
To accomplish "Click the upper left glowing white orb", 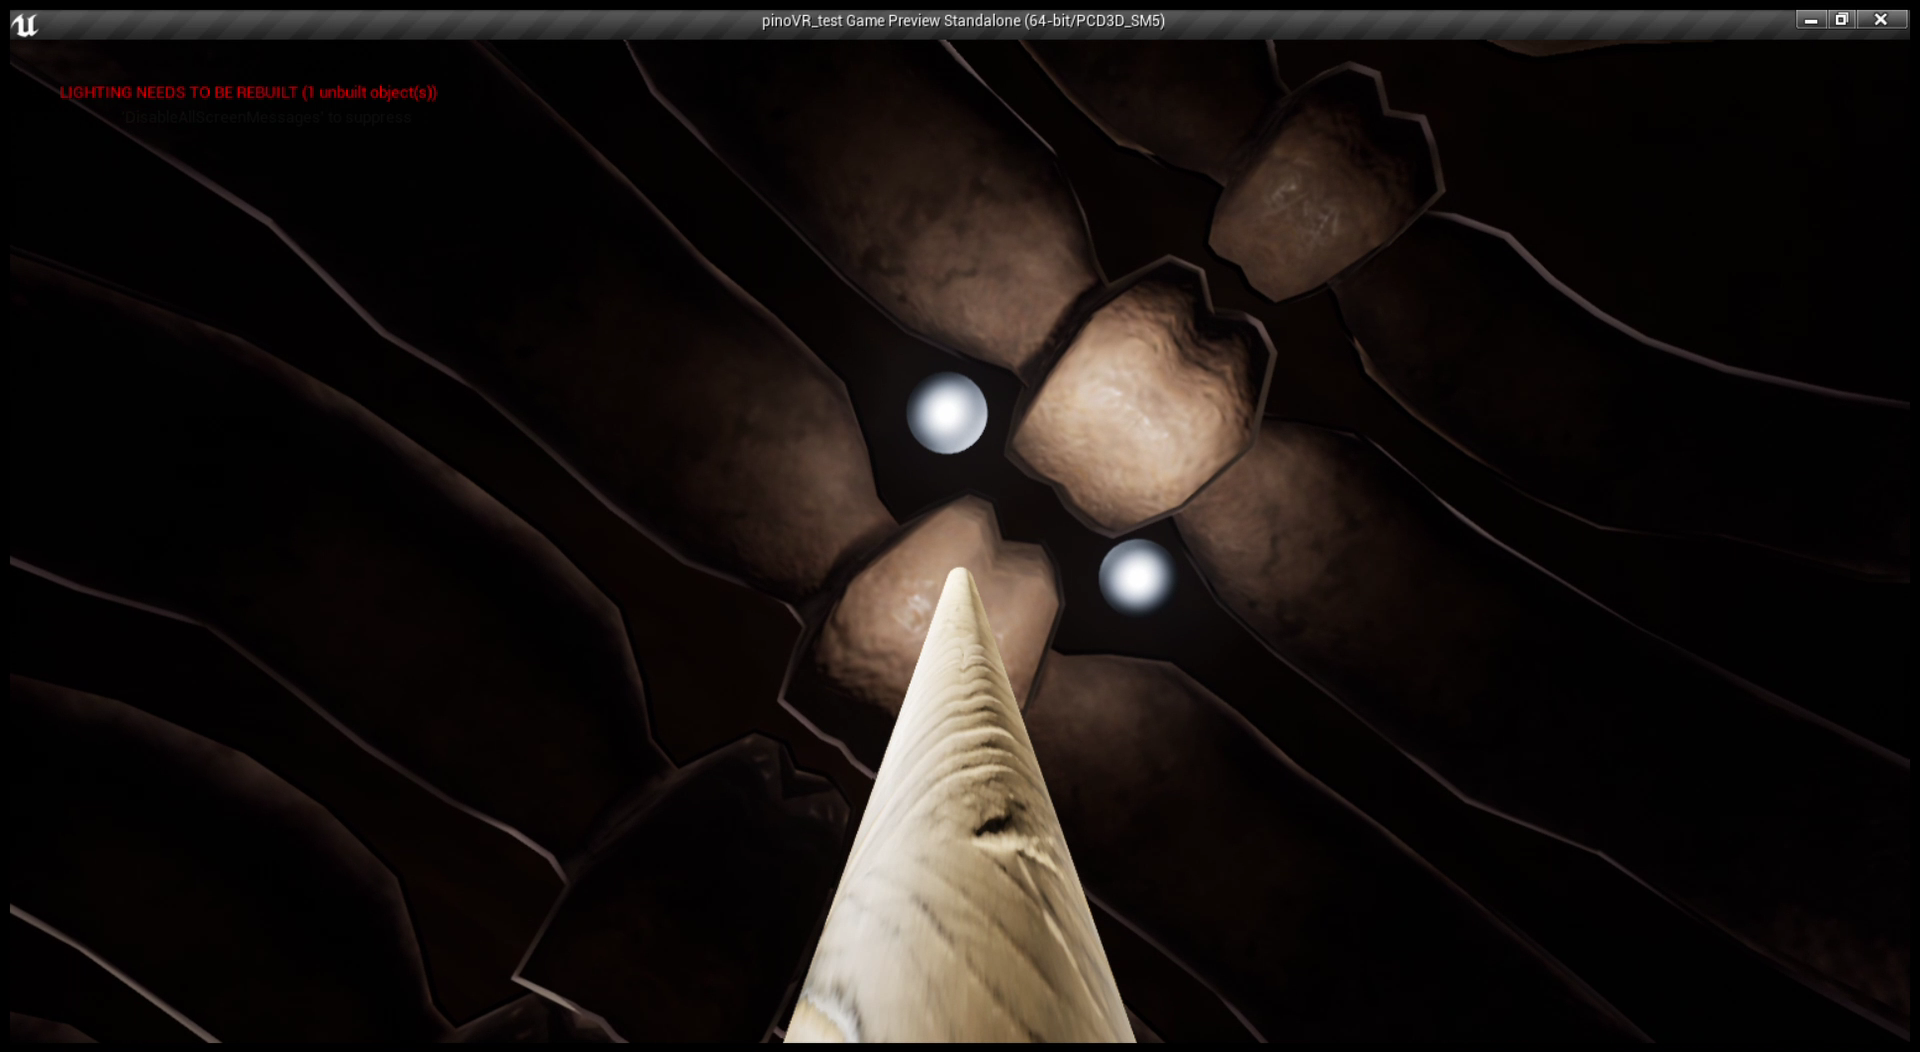I will (946, 413).
